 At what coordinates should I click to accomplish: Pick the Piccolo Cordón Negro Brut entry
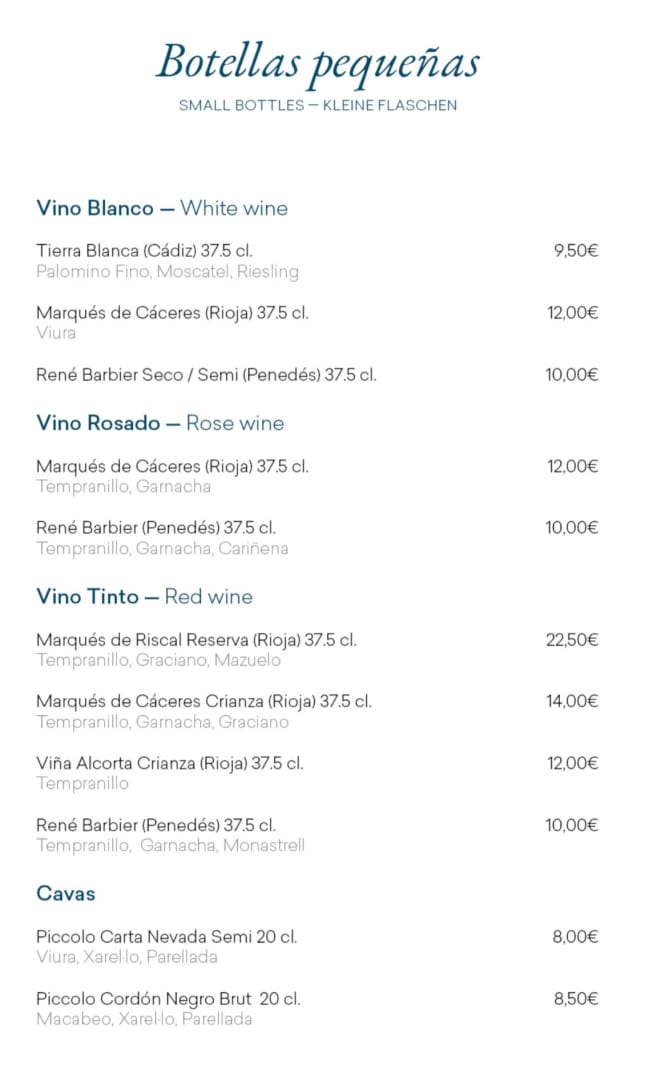[x=168, y=1000]
